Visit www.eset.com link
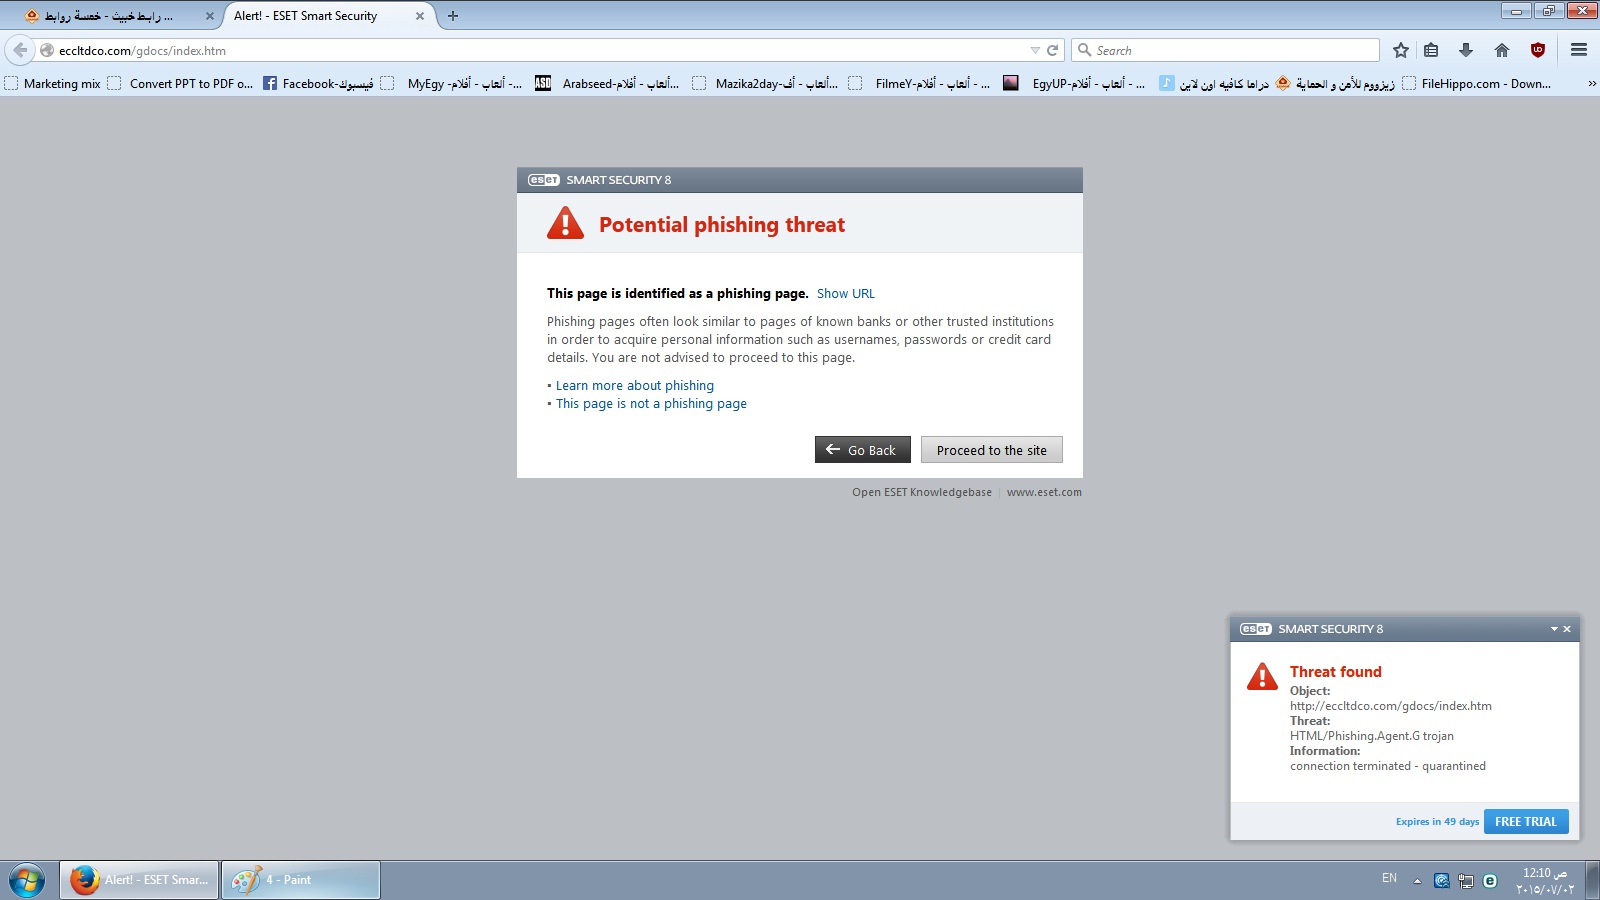Image resolution: width=1600 pixels, height=900 pixels. click(x=1044, y=492)
